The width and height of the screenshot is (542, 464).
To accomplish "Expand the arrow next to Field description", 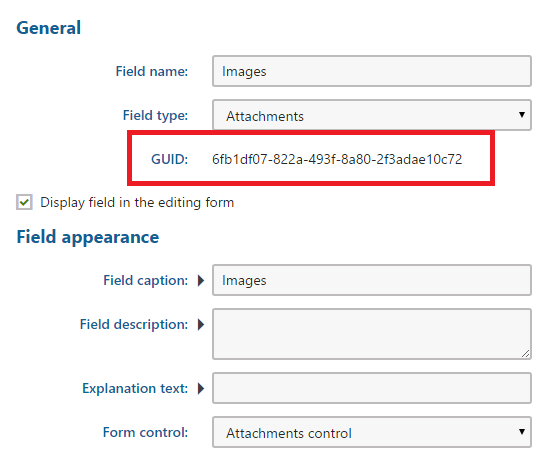I will click(201, 325).
